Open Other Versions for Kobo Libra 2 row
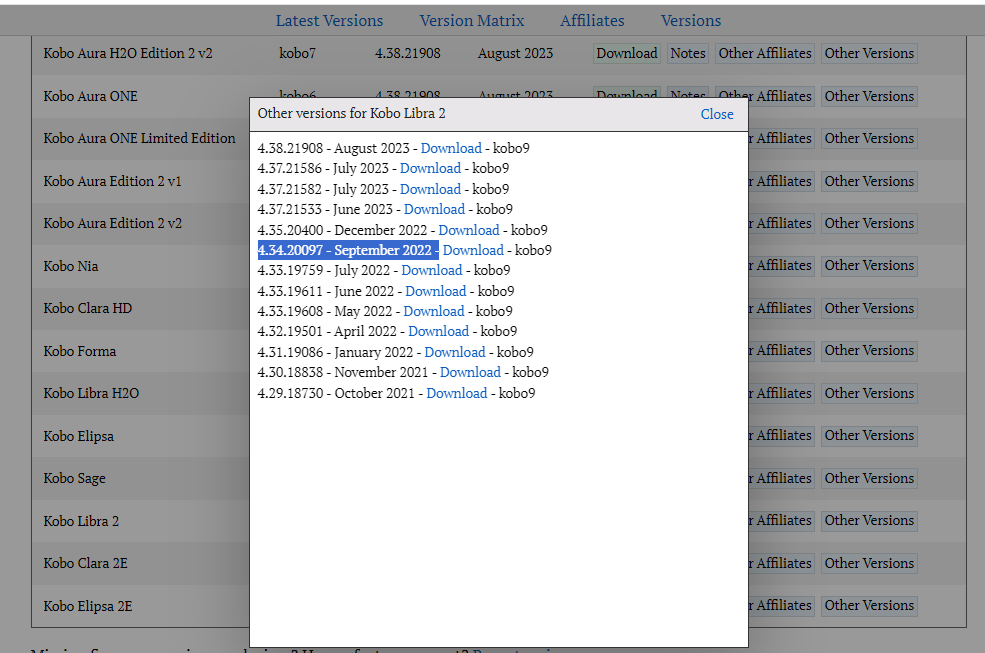This screenshot has width=985, height=653. (869, 520)
